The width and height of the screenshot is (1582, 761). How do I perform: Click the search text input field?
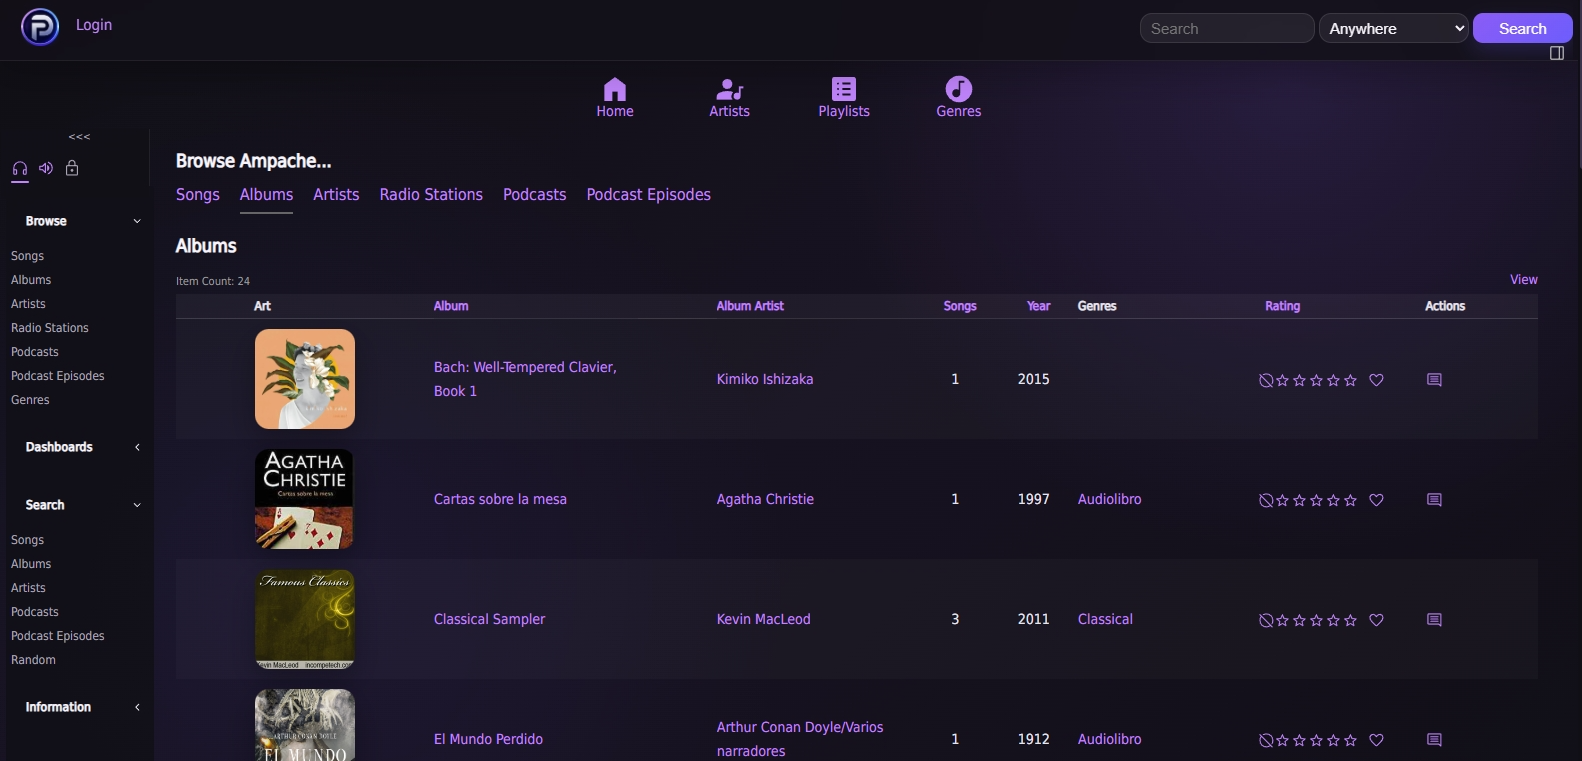[1227, 28]
